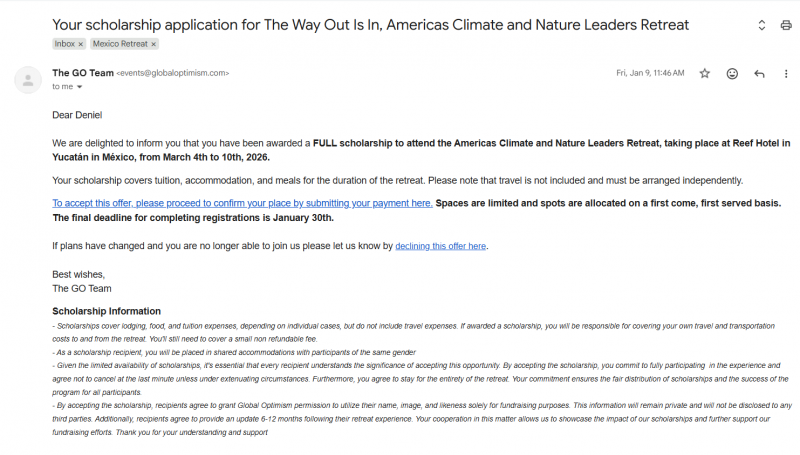Viewport: 800px width, 455px height.
Task: Click the expand/collapse all arrows icon
Action: pyautogui.click(x=761, y=25)
